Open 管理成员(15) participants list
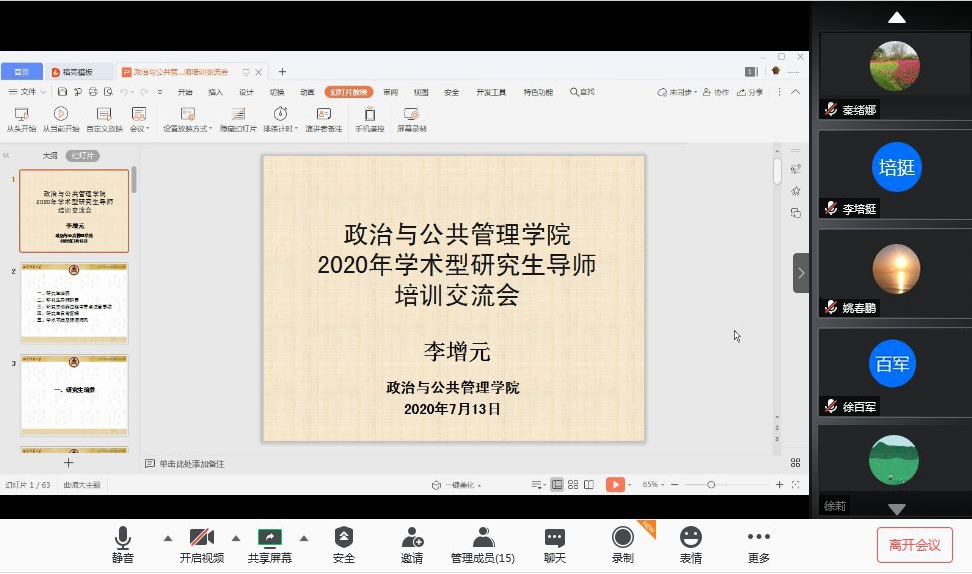Image resolution: width=972 pixels, height=574 pixels. click(483, 538)
